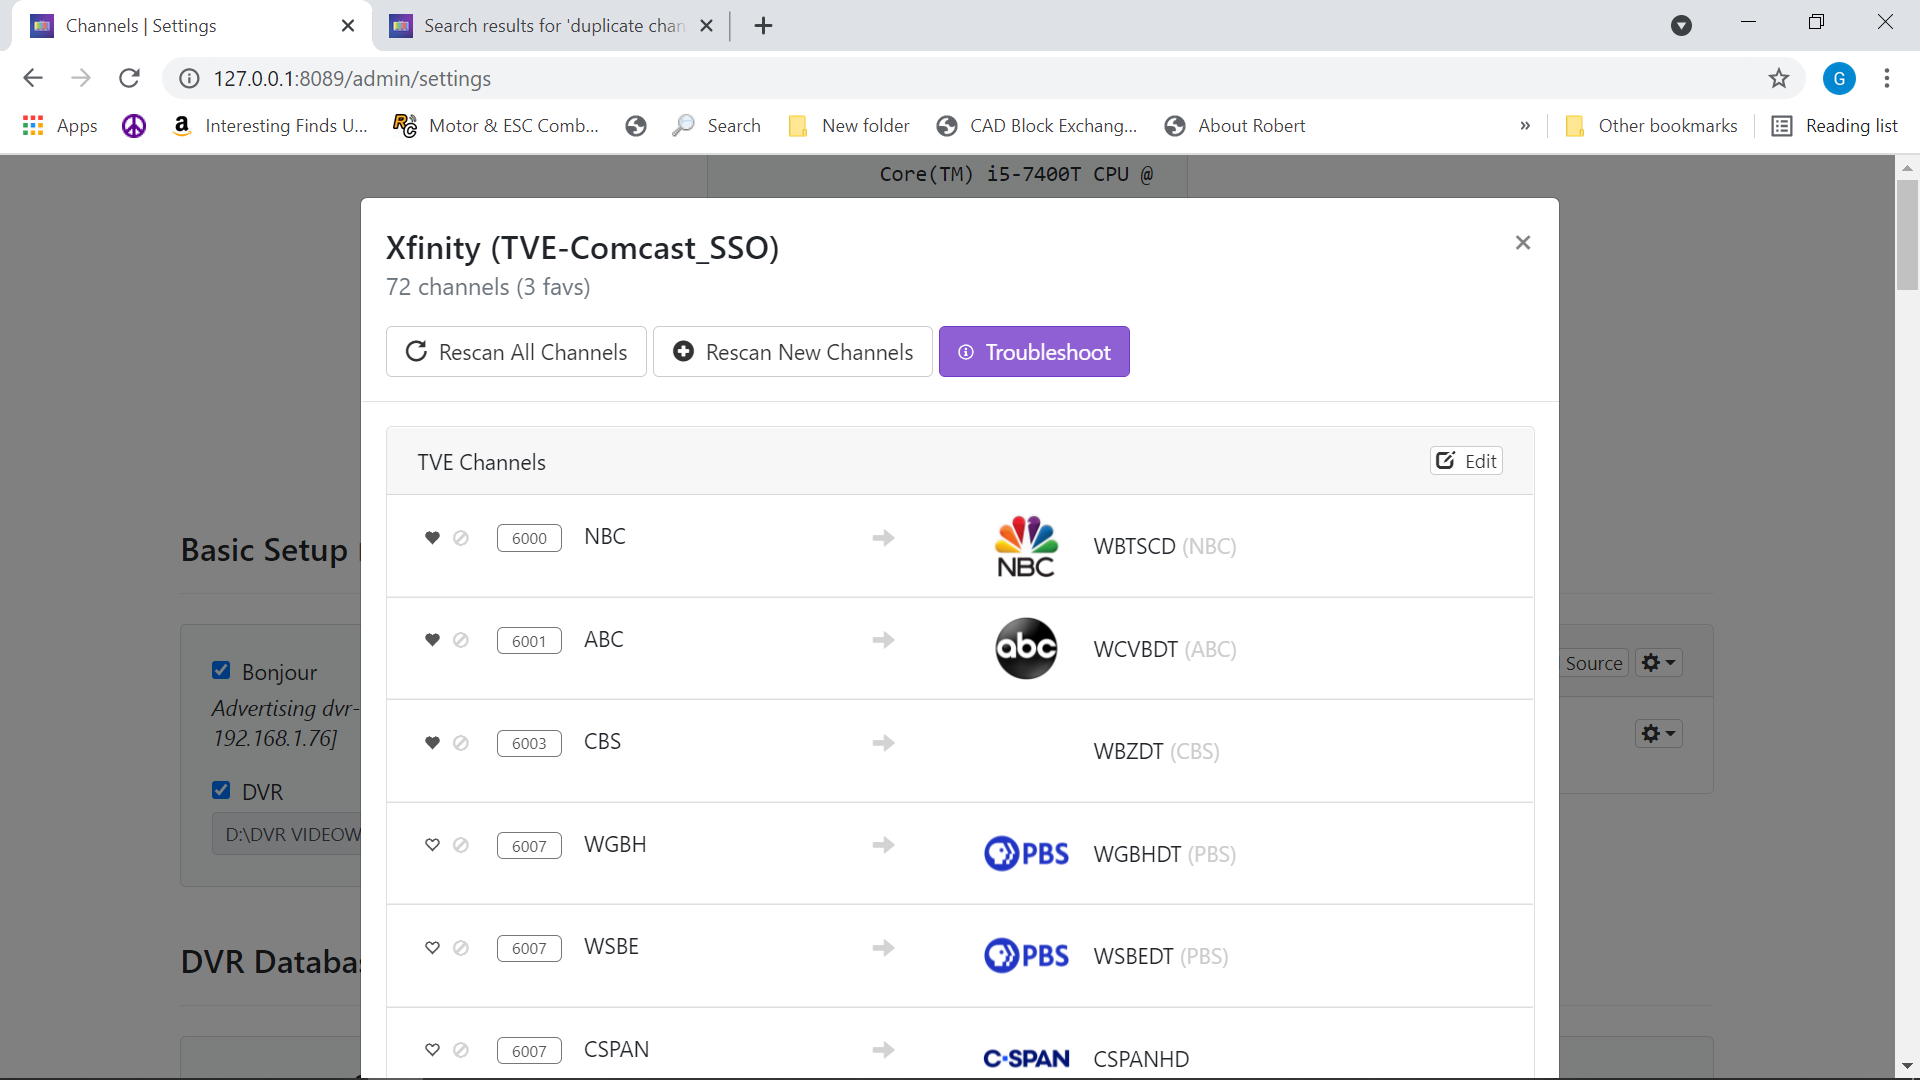Click the arrow icon in WSBE row

pyautogui.click(x=883, y=947)
